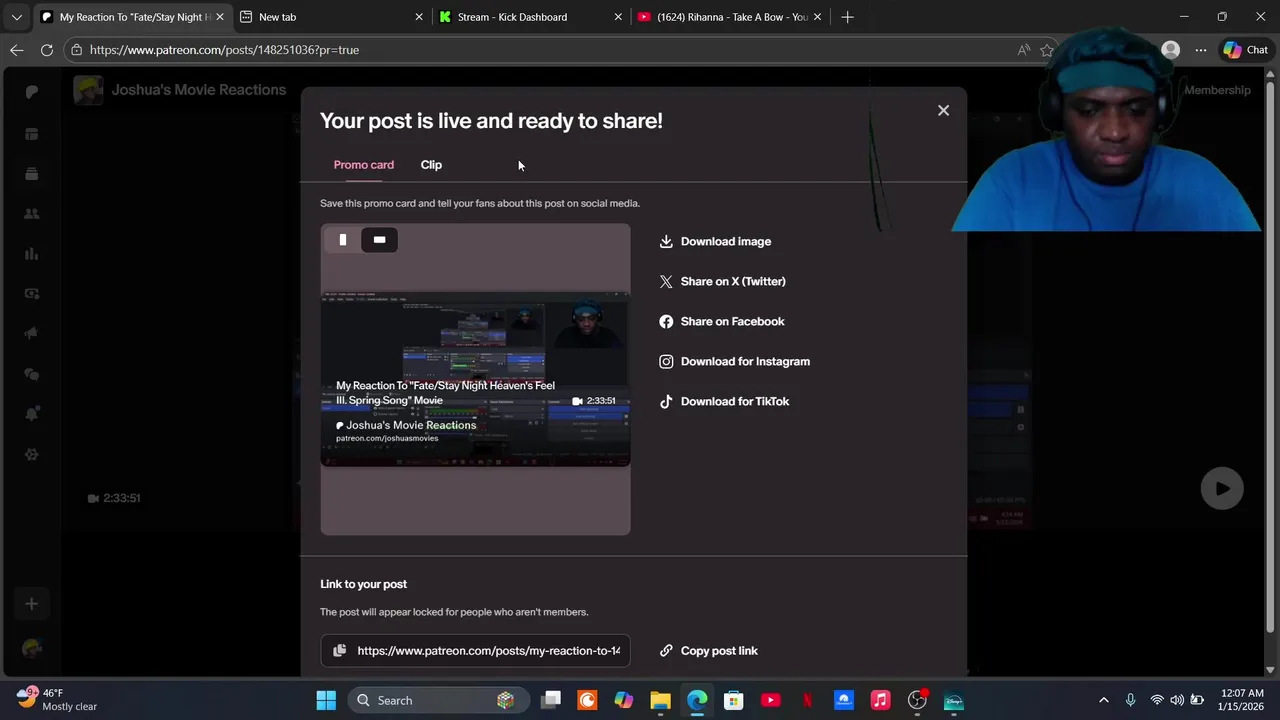Screen dimensions: 1280x720
Task: Click the play button on the background video
Action: click(x=1222, y=489)
